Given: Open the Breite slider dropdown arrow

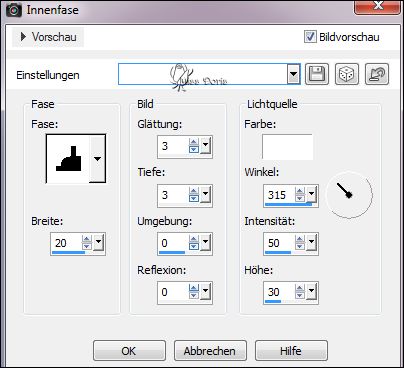Looking at the screenshot, I should pos(99,242).
